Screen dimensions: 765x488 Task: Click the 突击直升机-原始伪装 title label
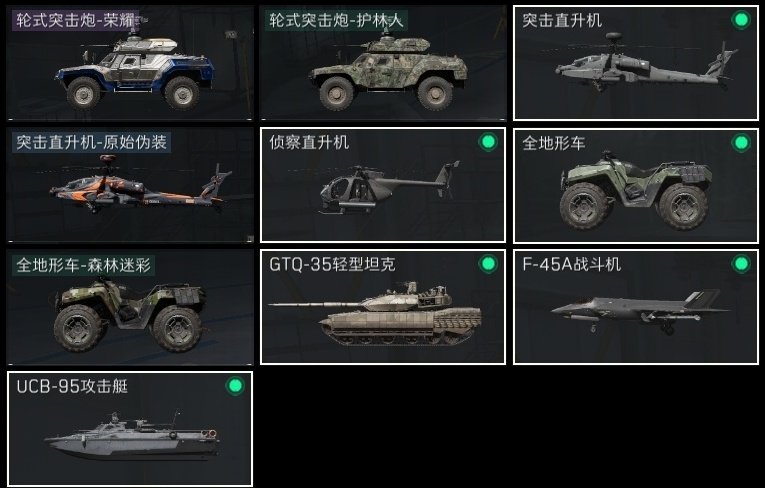coord(91,142)
